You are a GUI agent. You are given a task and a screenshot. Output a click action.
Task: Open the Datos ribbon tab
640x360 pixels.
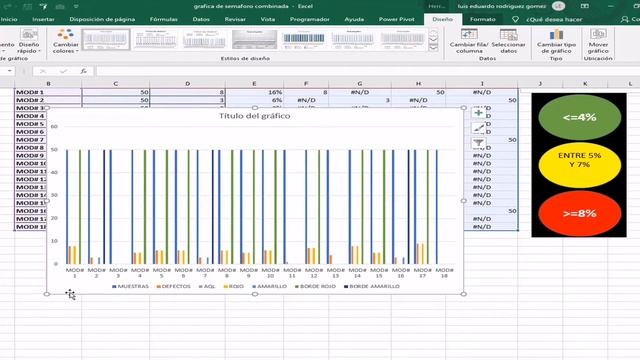tap(201, 19)
